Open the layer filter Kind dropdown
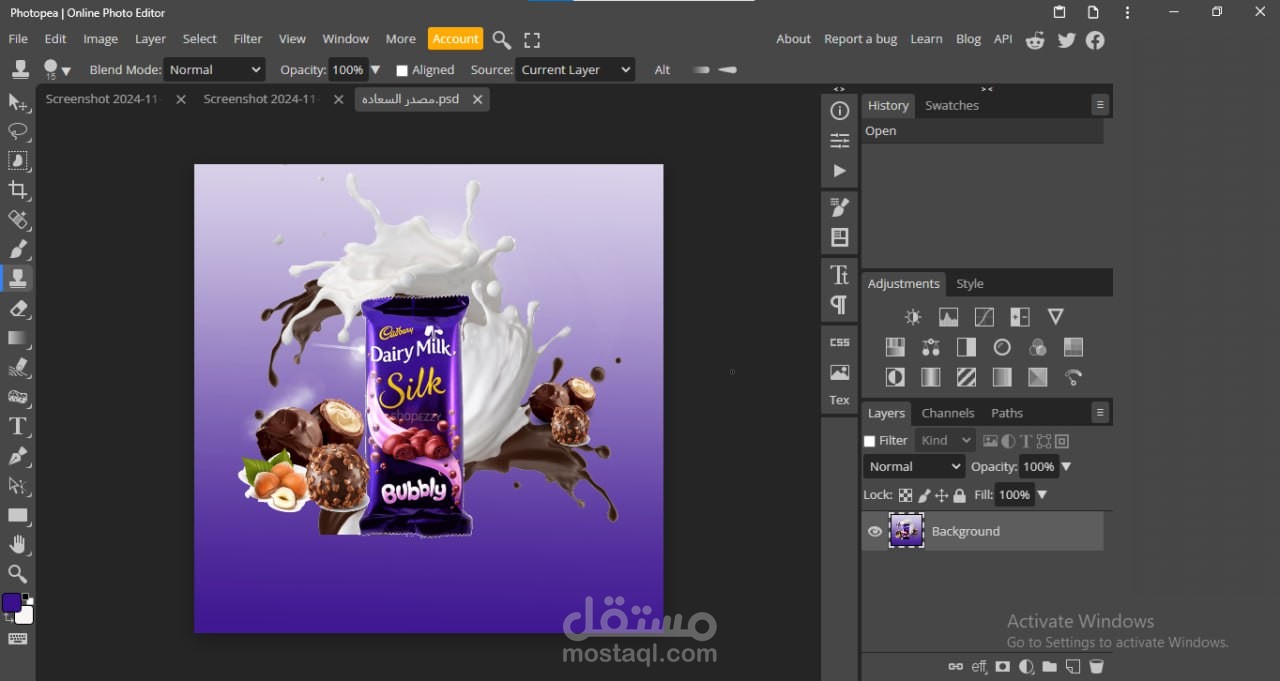 click(945, 440)
